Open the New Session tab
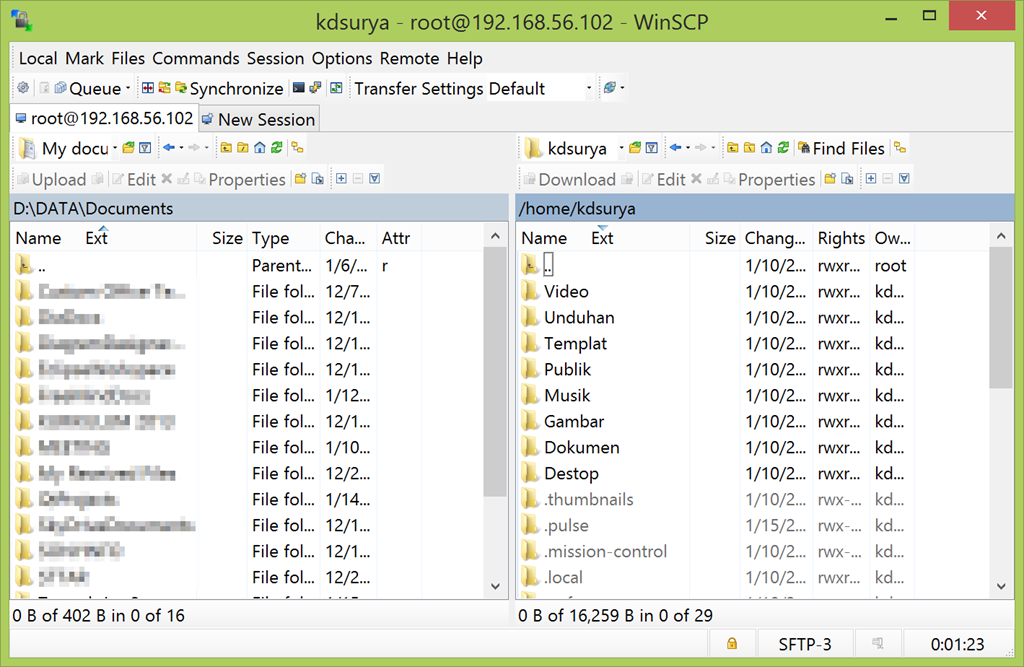The width and height of the screenshot is (1024, 667). (x=259, y=120)
